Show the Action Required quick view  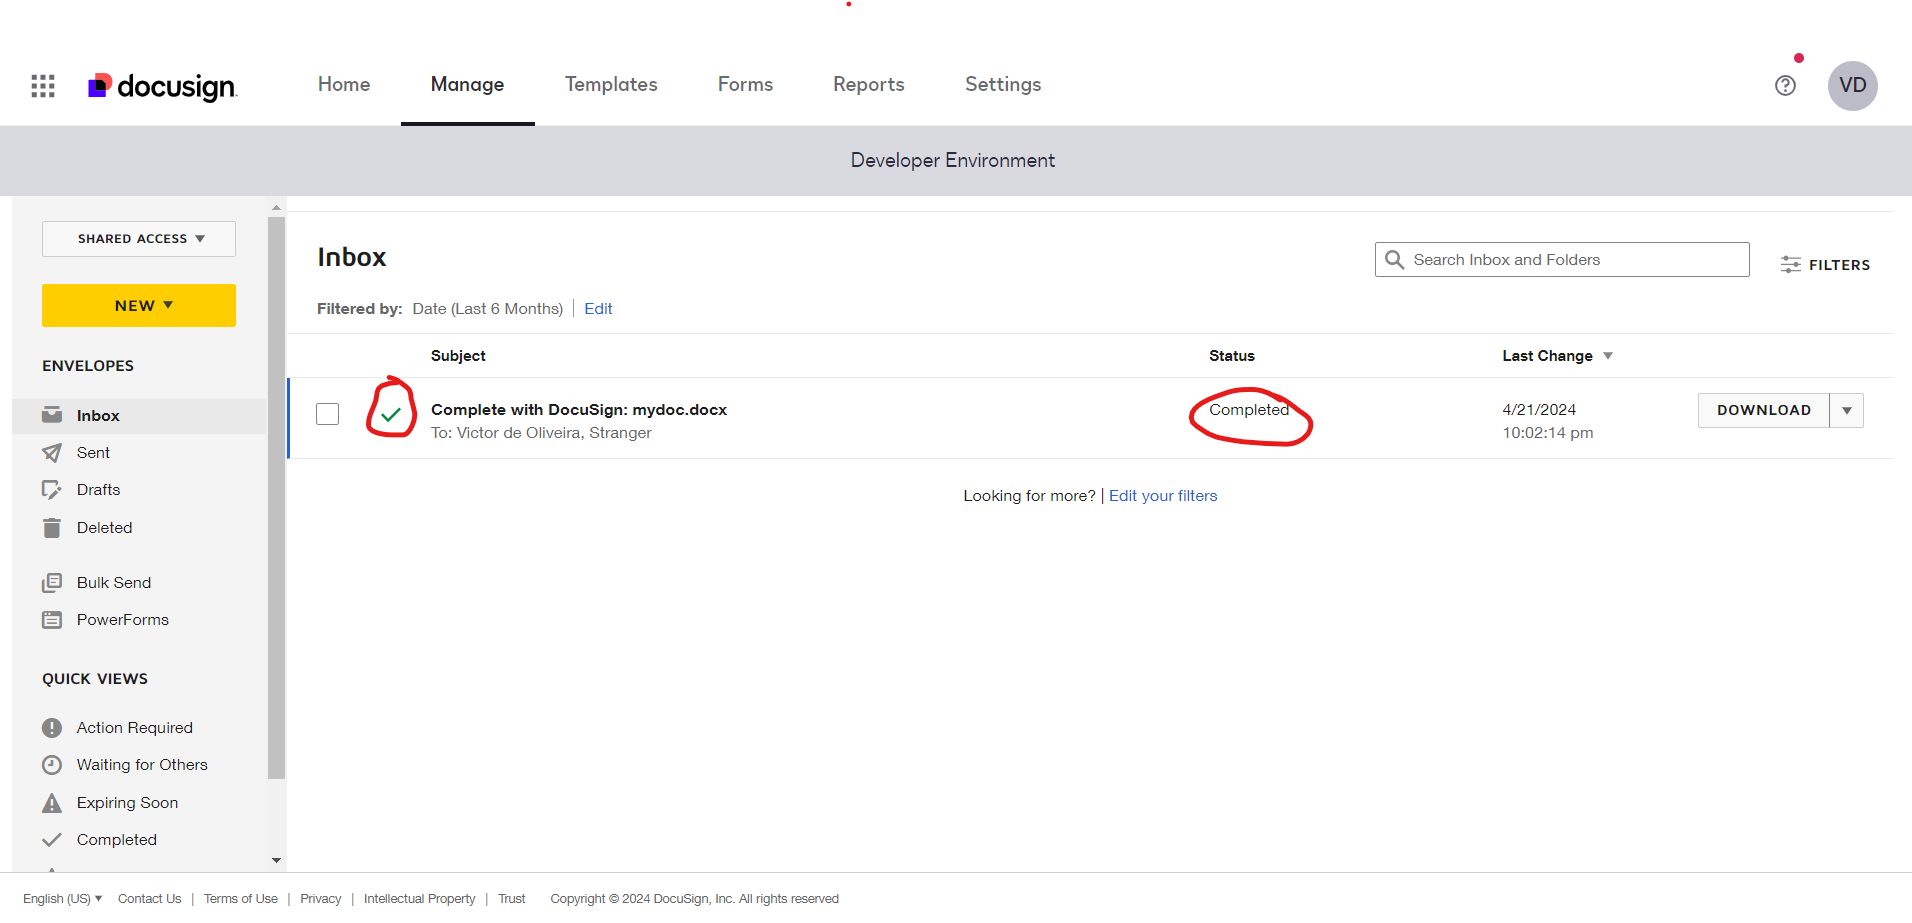pos(135,728)
